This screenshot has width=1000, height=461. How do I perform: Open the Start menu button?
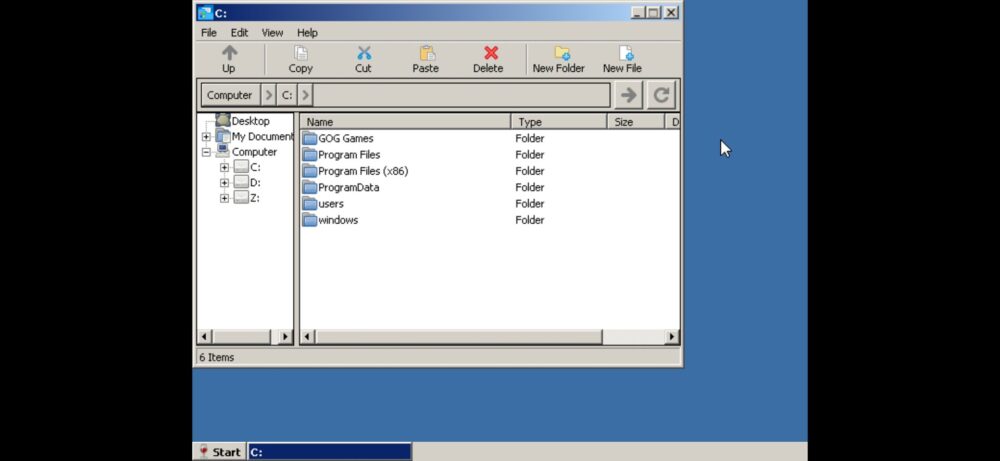pyautogui.click(x=220, y=452)
